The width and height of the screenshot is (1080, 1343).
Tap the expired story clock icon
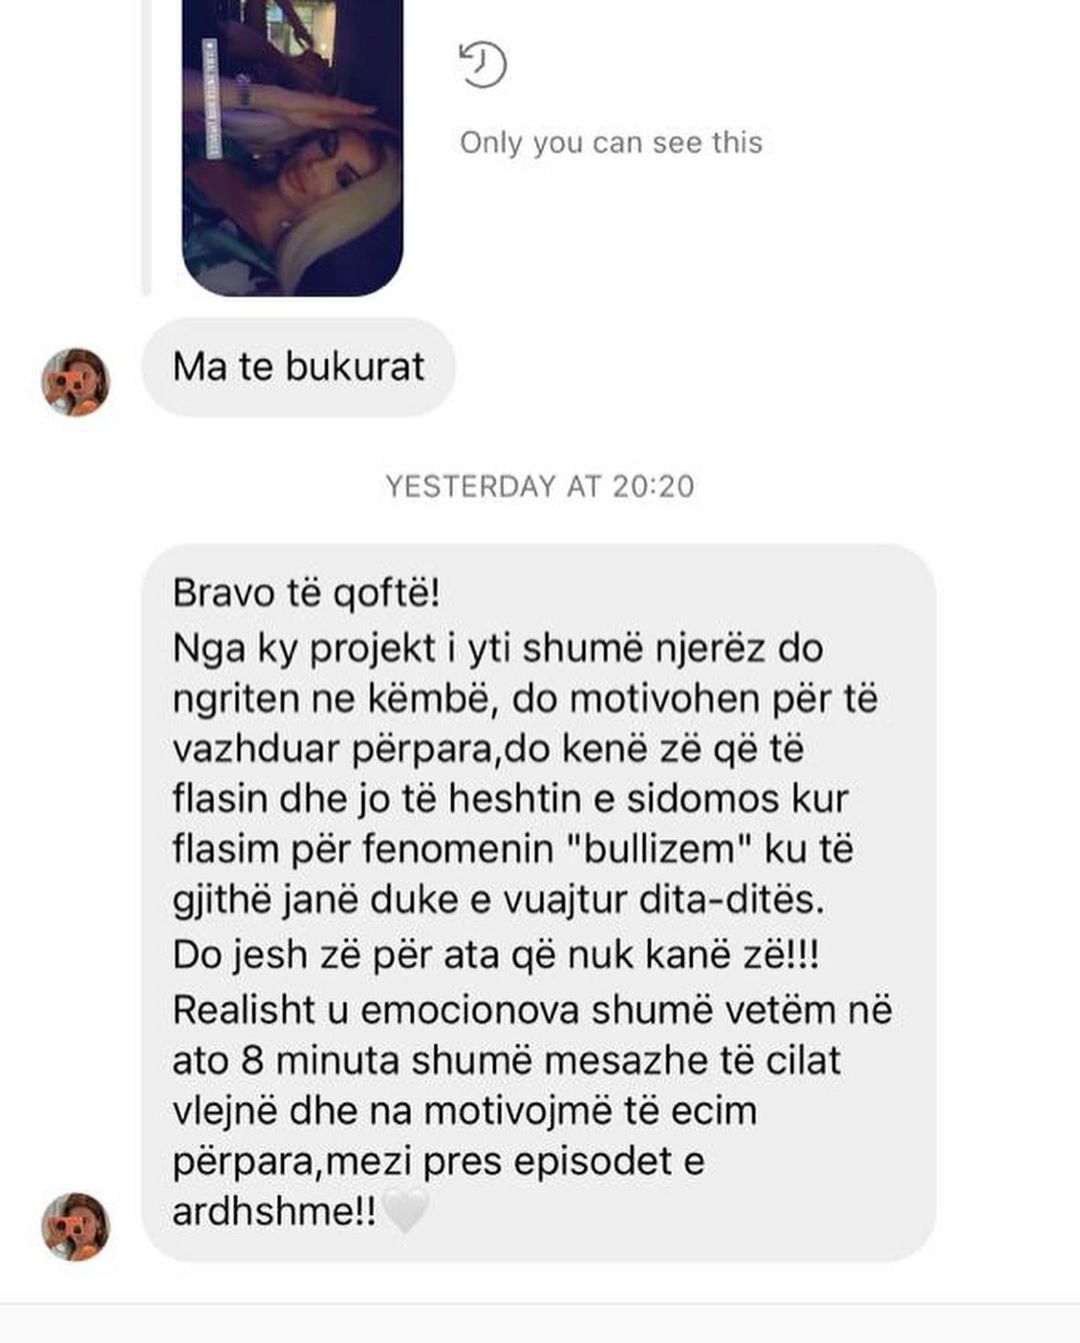pos(482,64)
